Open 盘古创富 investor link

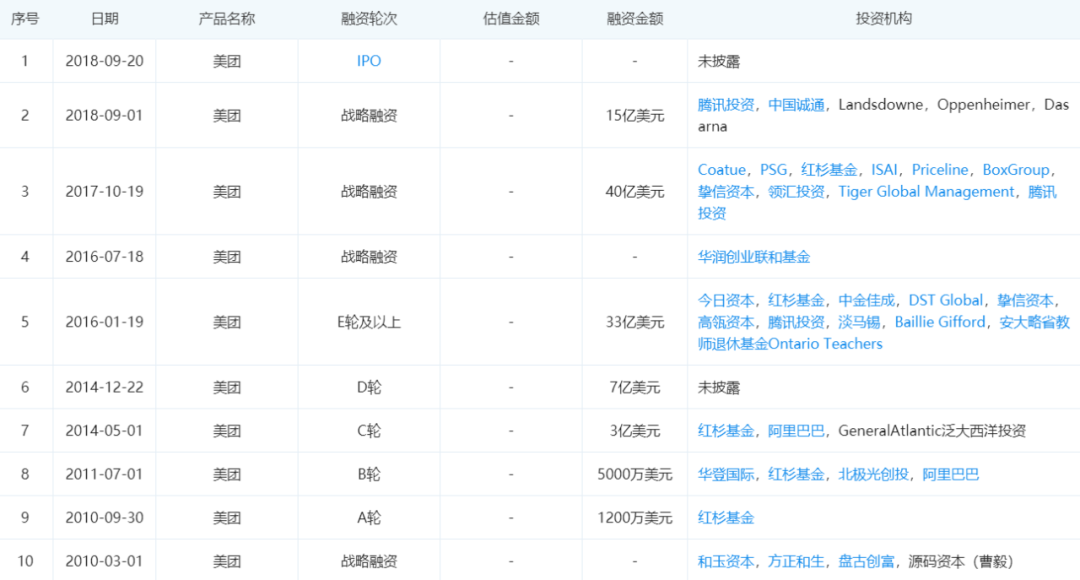point(866,561)
